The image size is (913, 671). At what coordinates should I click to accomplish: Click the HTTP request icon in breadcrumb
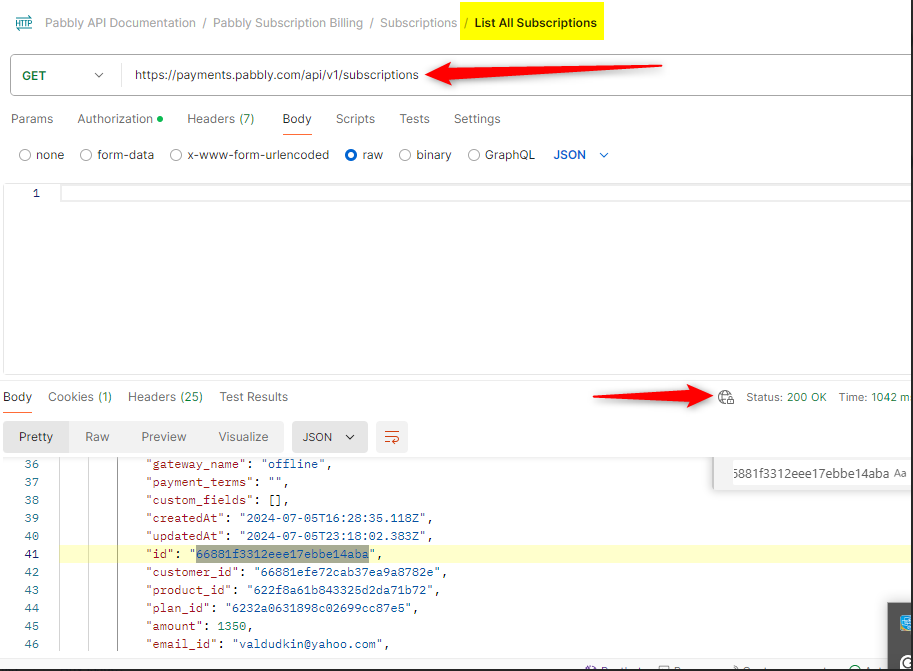click(24, 23)
